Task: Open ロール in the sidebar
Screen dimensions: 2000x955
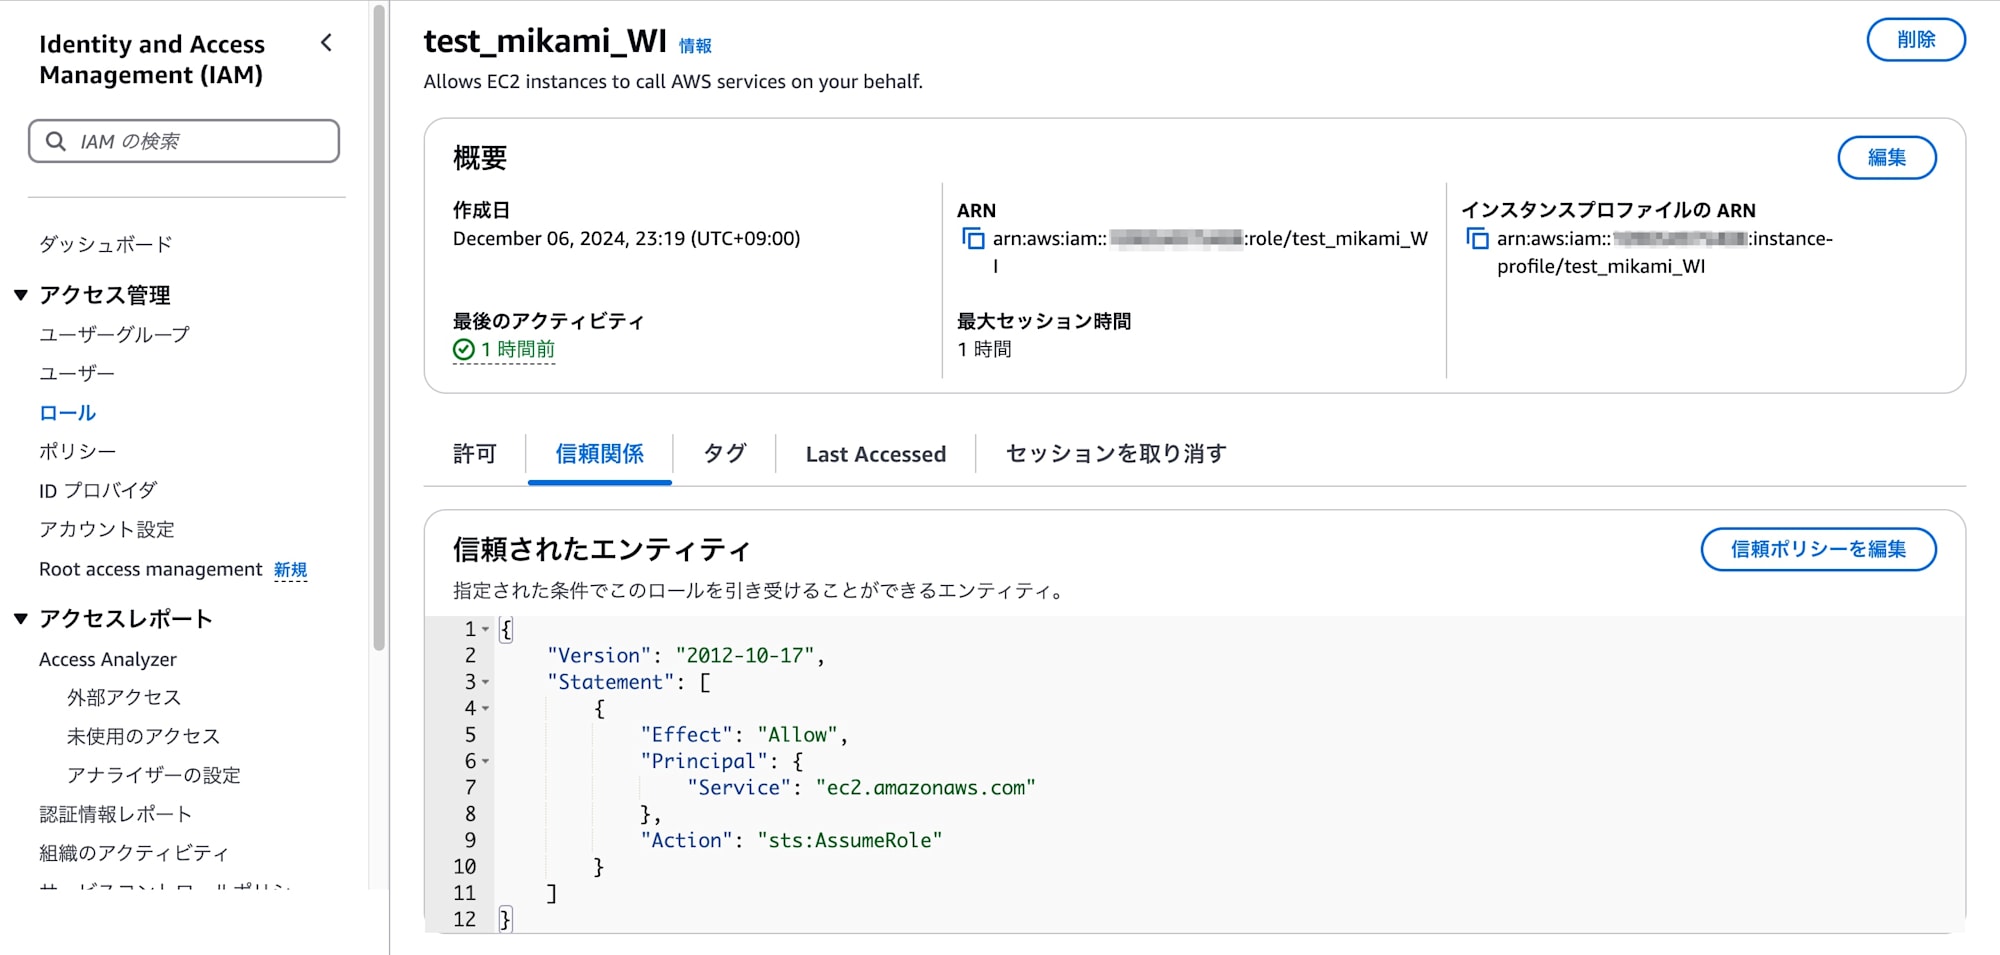Action: tap(67, 412)
